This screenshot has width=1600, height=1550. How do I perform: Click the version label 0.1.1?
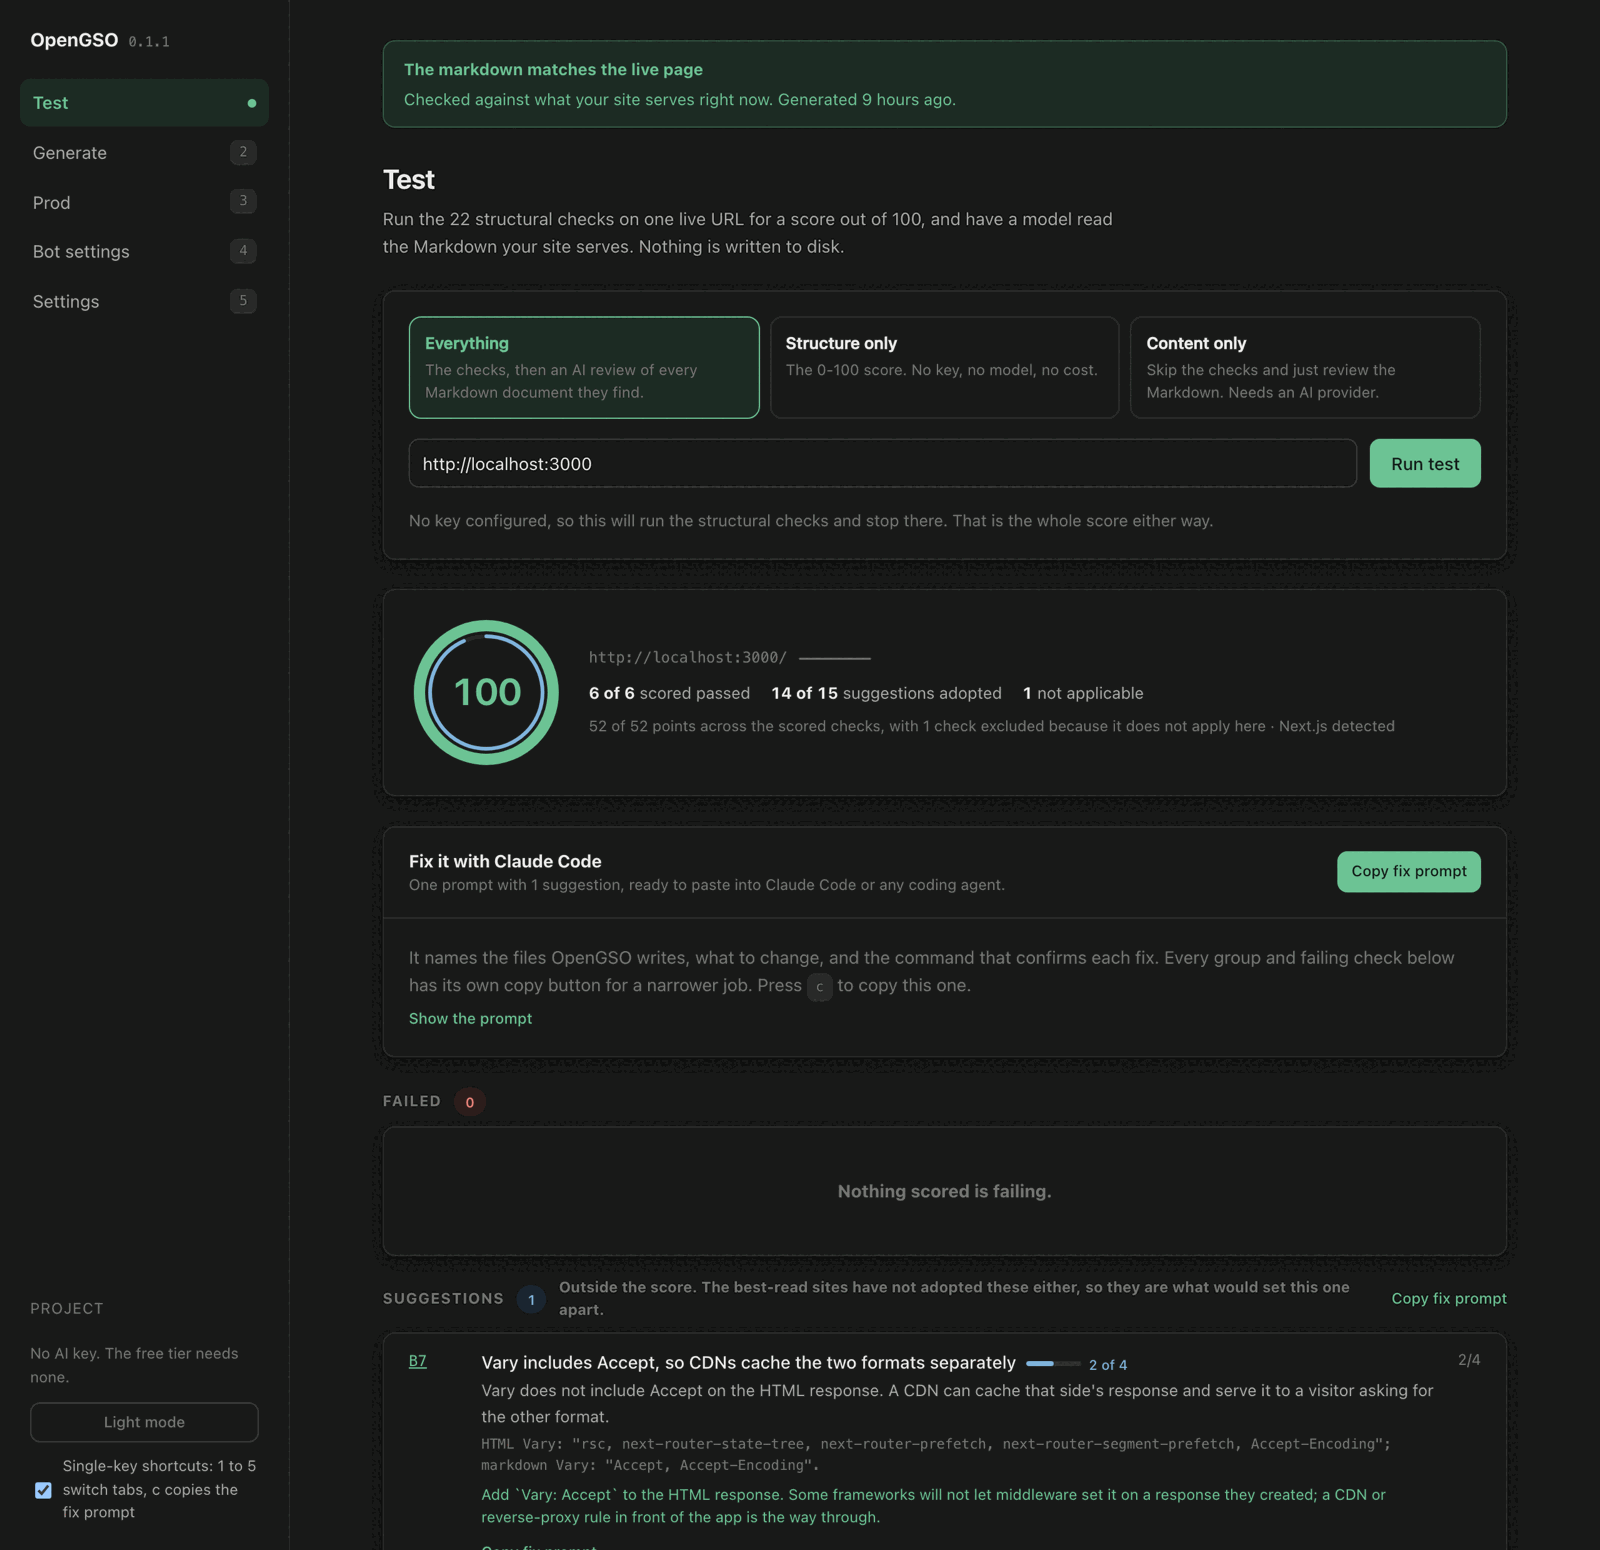[149, 42]
